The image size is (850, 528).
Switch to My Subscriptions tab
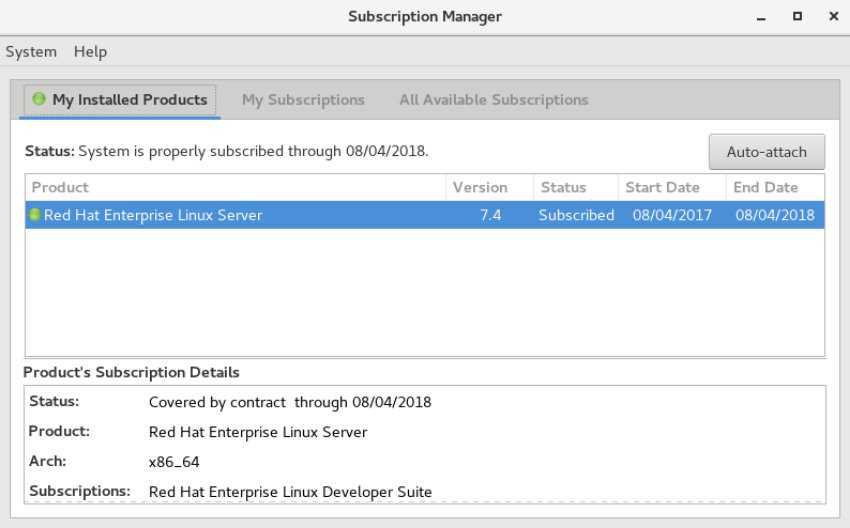click(x=303, y=100)
